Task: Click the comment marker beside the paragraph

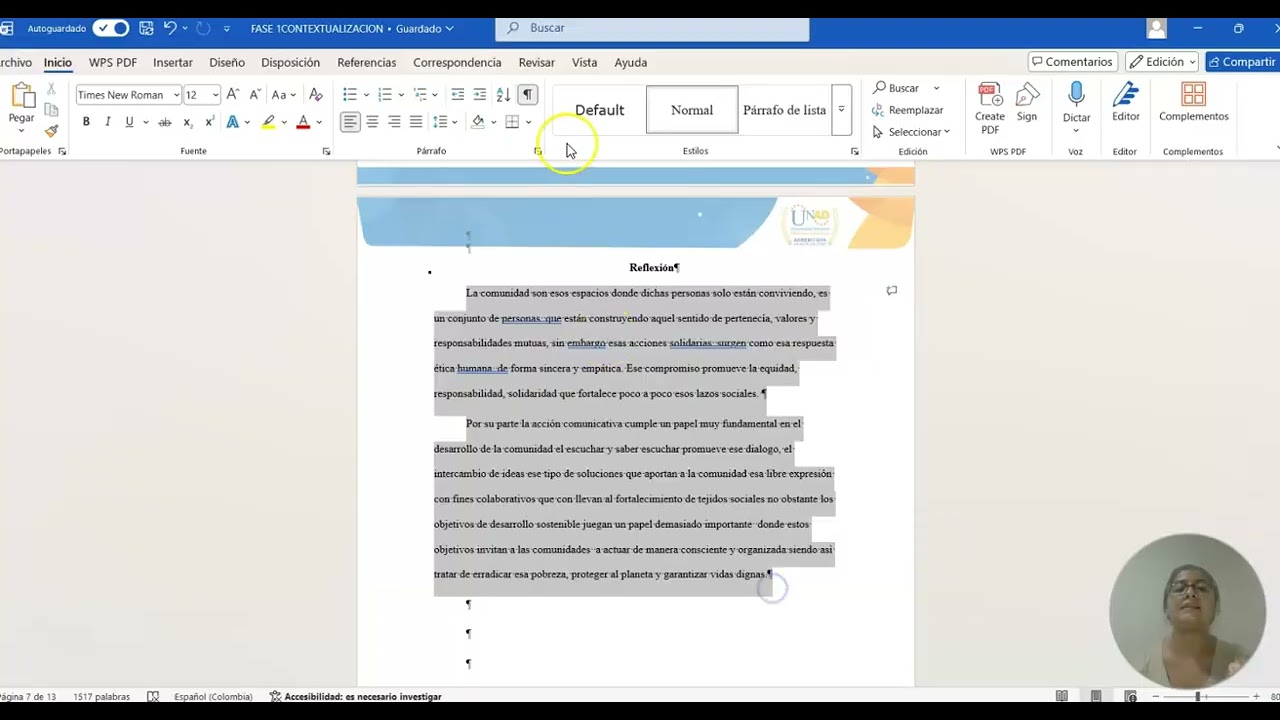Action: click(x=892, y=291)
